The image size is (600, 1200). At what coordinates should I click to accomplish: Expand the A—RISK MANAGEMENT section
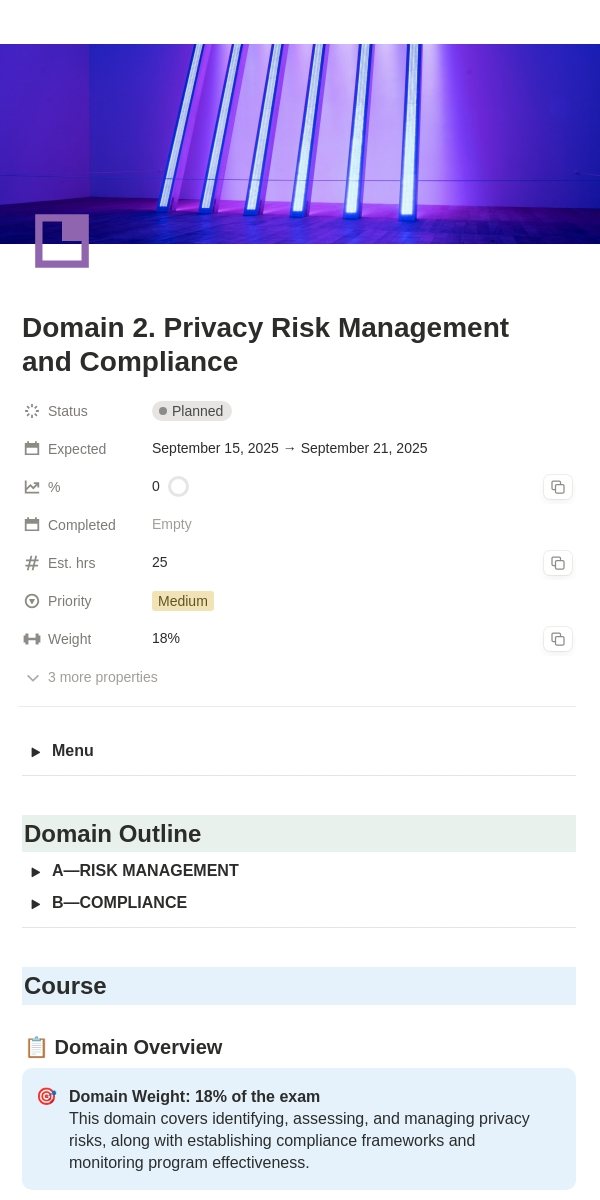point(36,872)
